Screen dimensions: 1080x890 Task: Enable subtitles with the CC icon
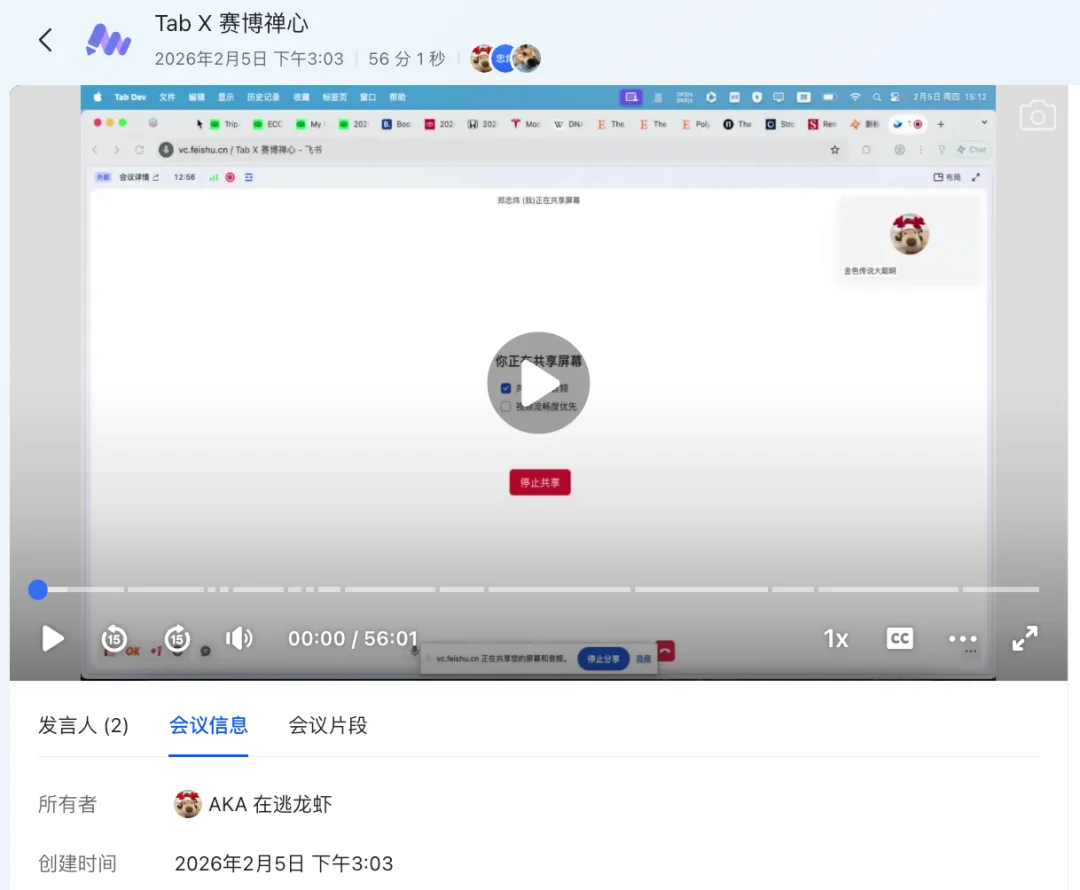(x=899, y=639)
